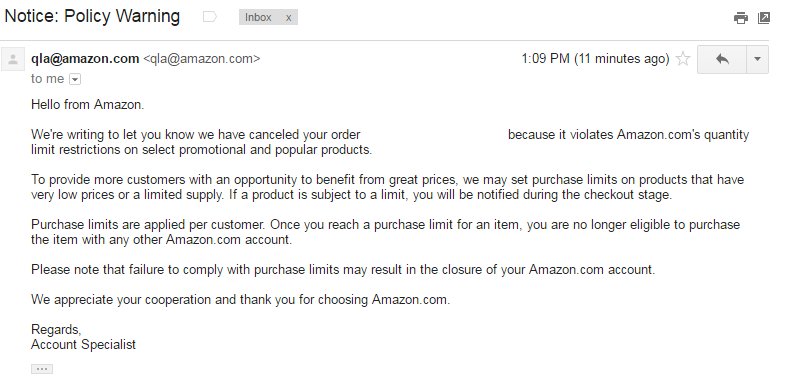The height and width of the screenshot is (379, 785).
Task: Remove the Inbox label with its x
Action: point(288,18)
